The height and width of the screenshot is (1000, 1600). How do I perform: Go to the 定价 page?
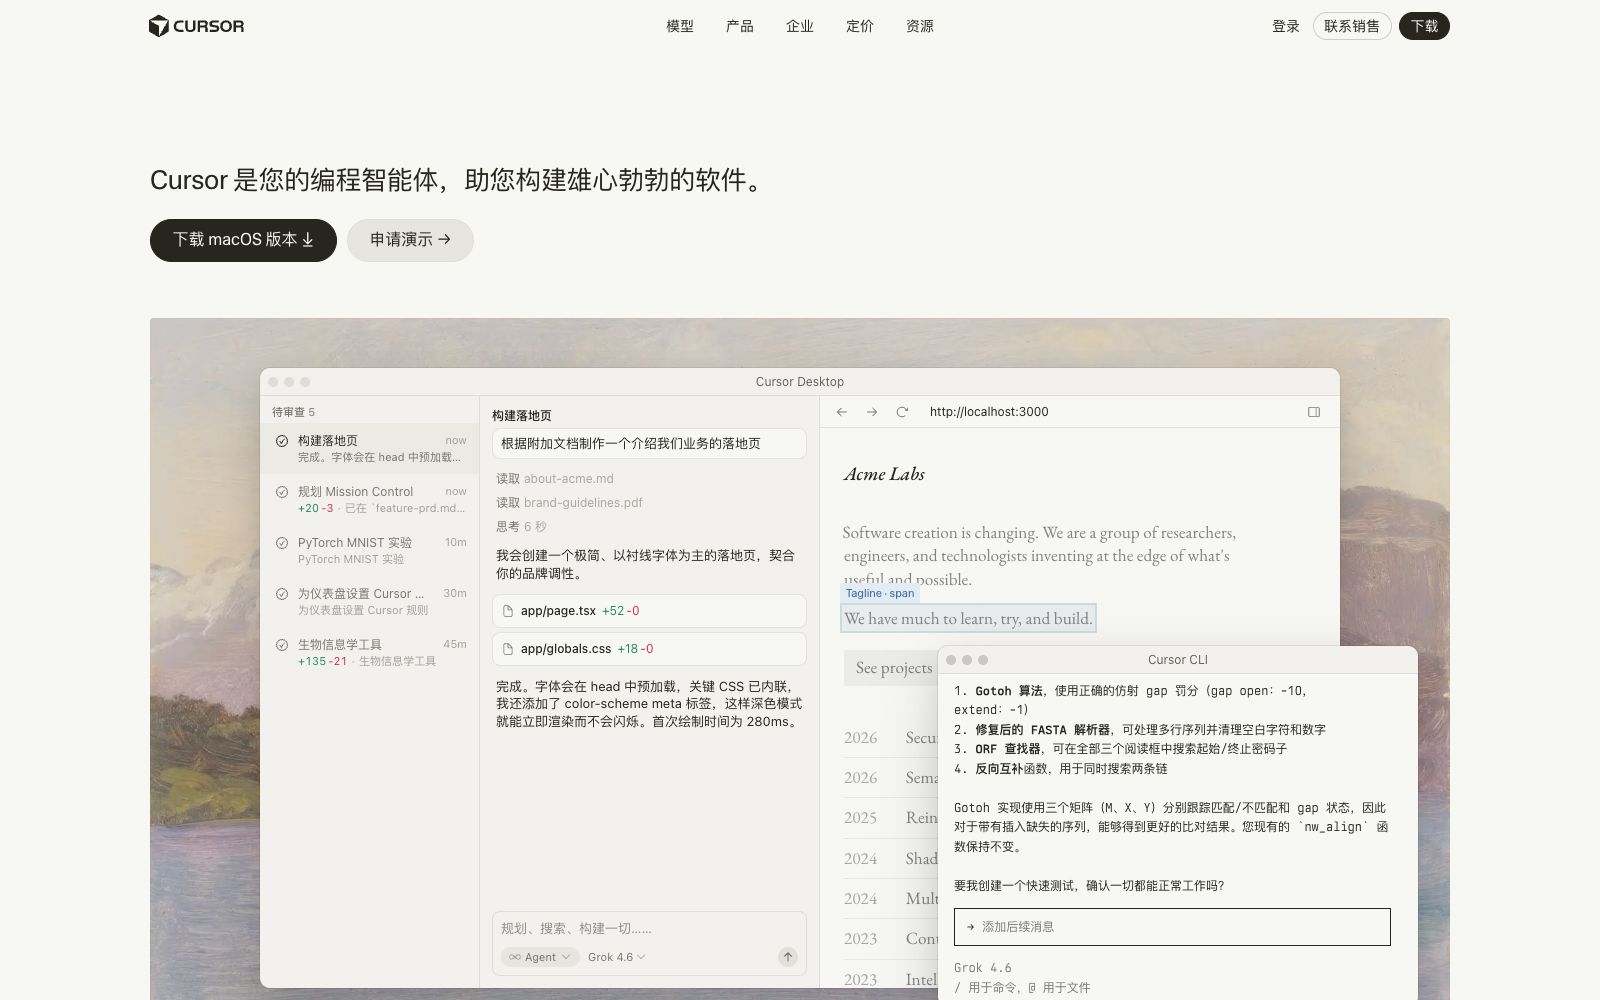tap(860, 26)
